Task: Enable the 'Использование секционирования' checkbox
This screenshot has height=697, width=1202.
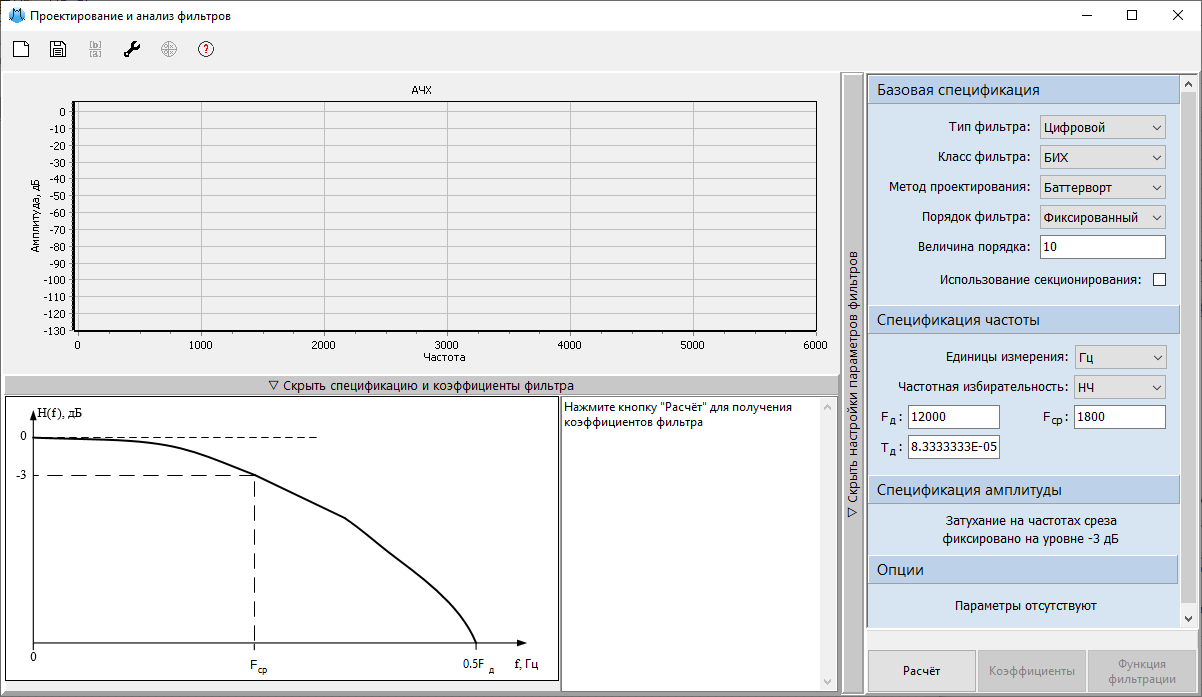Action: click(1159, 280)
